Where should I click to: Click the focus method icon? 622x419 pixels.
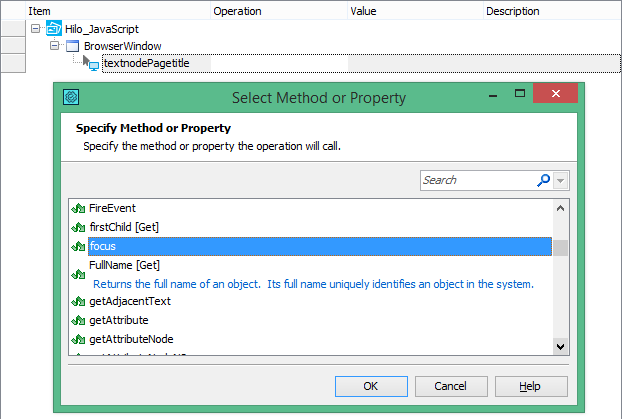coord(77,246)
